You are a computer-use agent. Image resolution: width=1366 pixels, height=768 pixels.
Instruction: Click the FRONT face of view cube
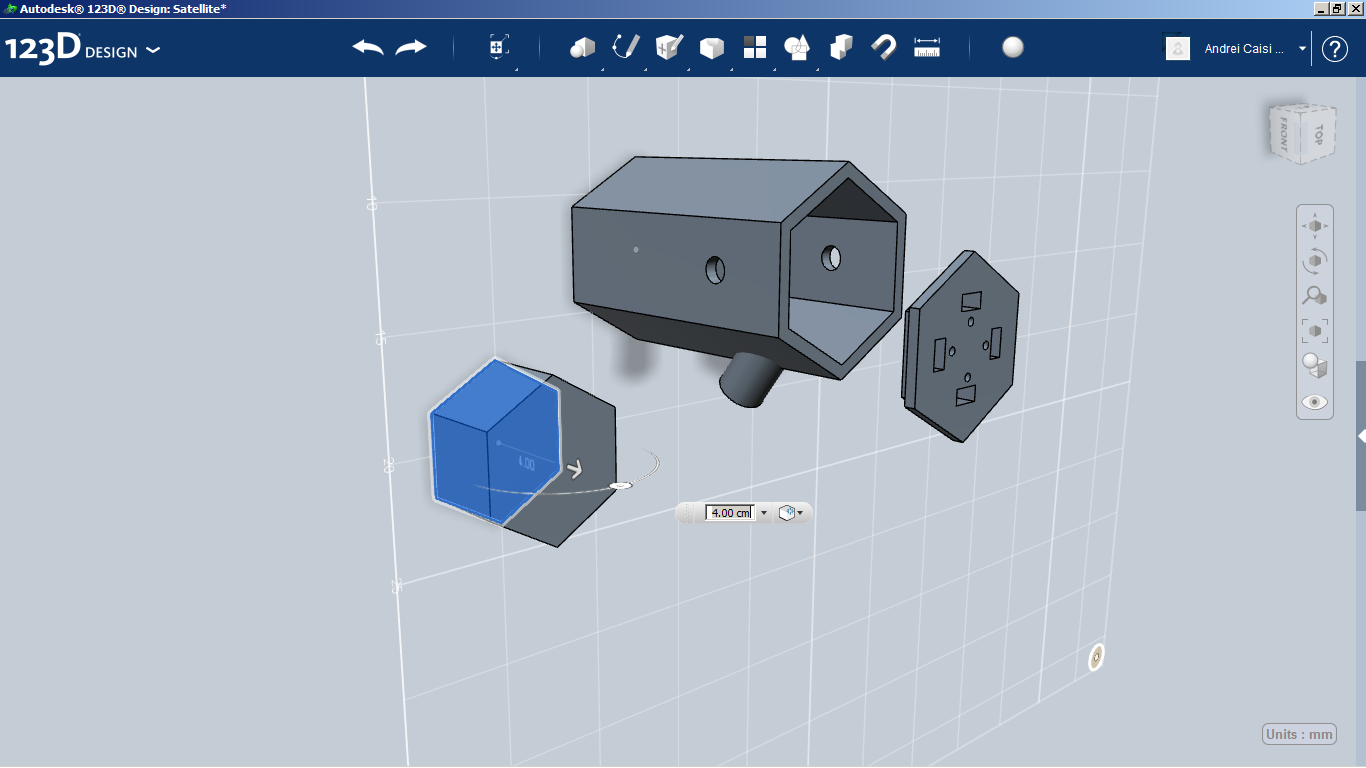tap(1283, 132)
